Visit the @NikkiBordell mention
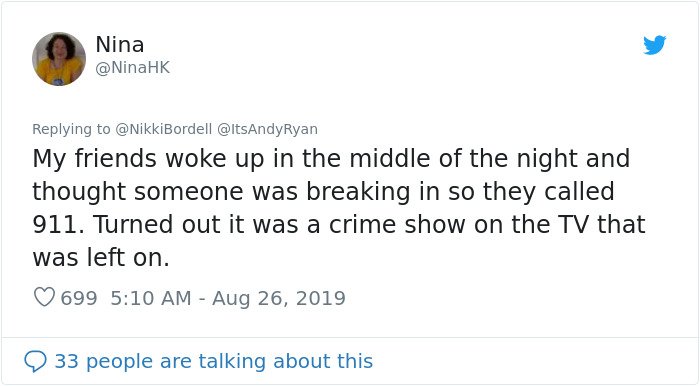 click(163, 129)
